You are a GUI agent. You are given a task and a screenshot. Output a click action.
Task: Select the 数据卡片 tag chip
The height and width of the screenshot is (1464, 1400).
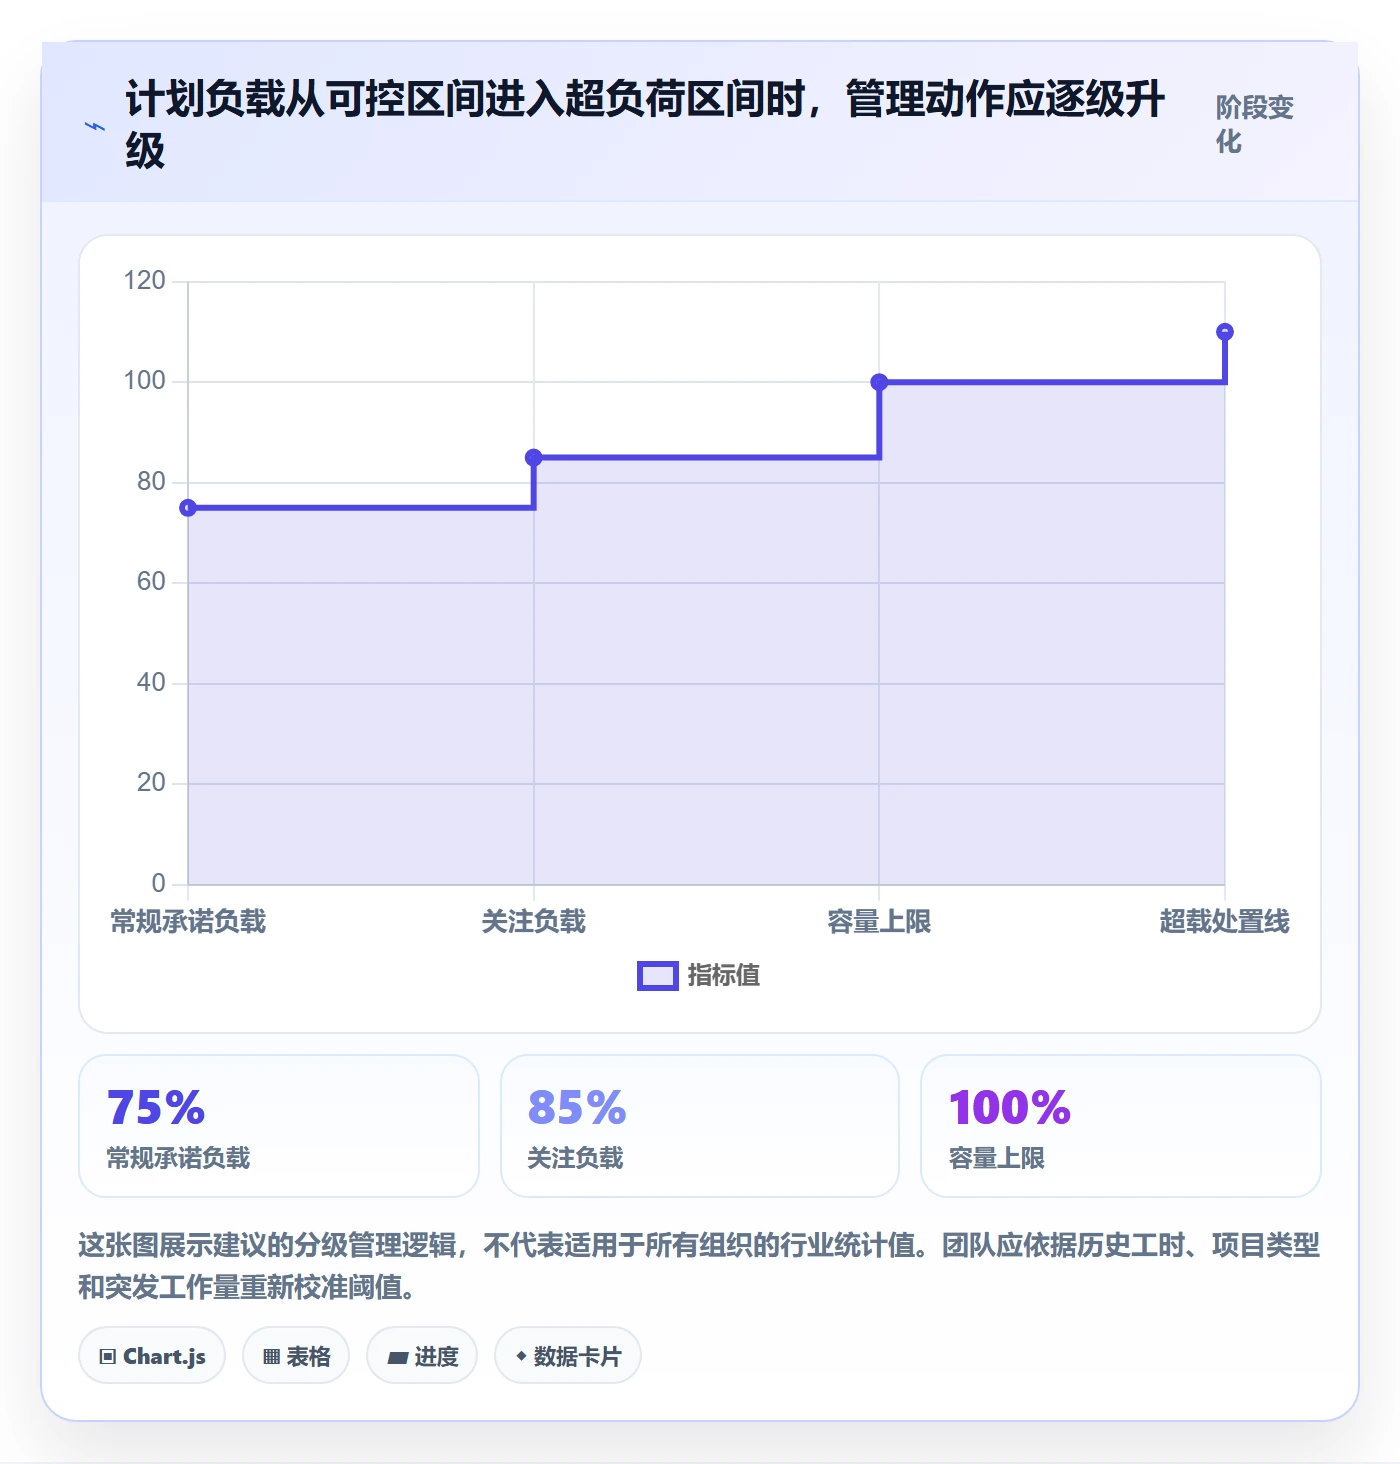click(x=568, y=1356)
